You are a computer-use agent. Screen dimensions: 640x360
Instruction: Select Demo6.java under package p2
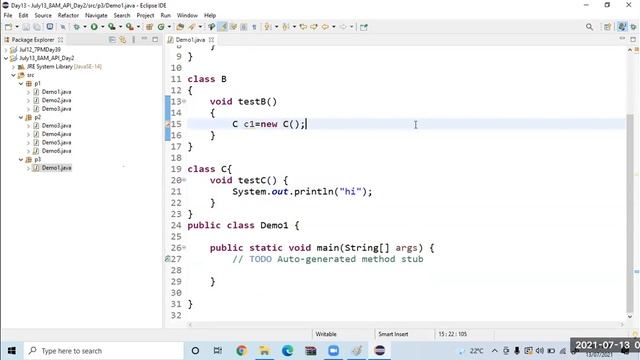point(56,151)
